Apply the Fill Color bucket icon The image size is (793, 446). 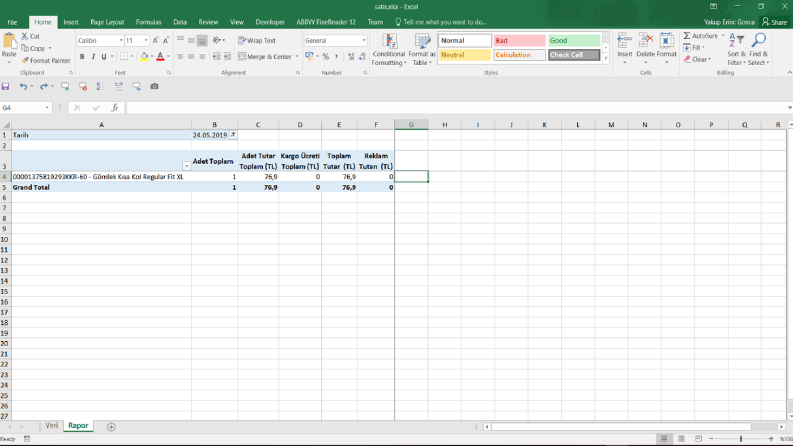pos(144,57)
